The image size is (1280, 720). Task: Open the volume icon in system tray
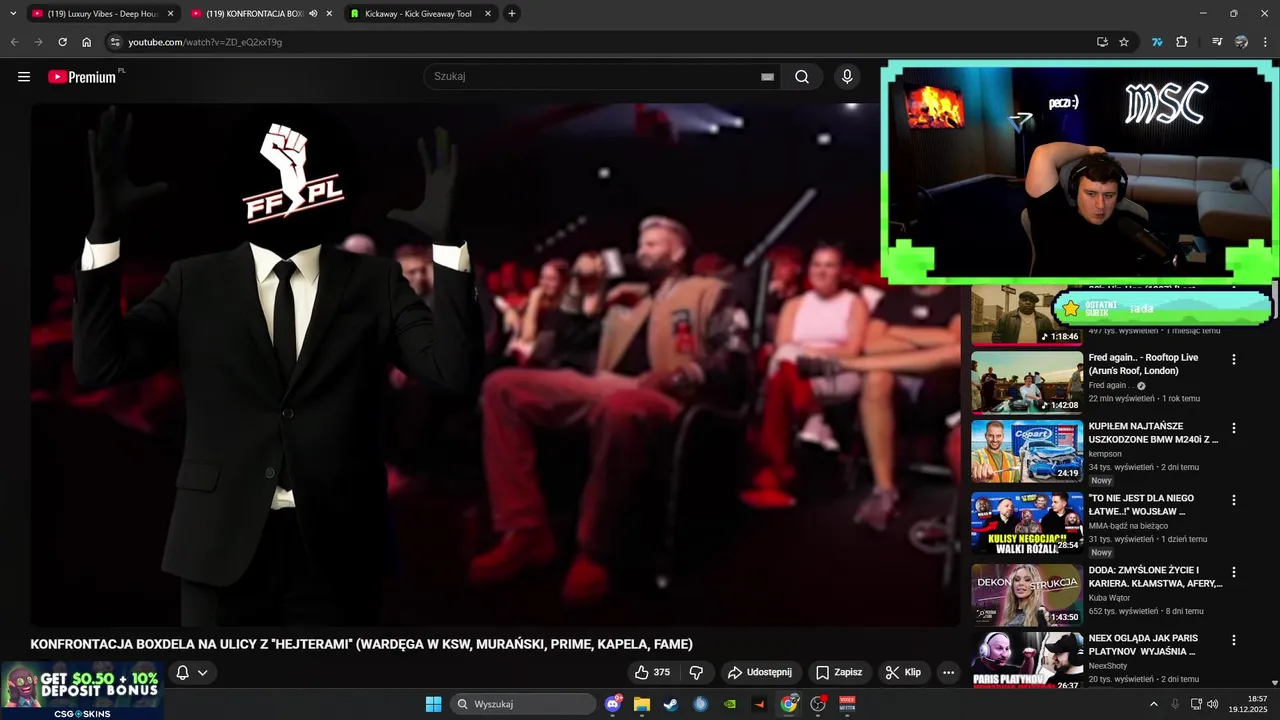click(x=1213, y=704)
